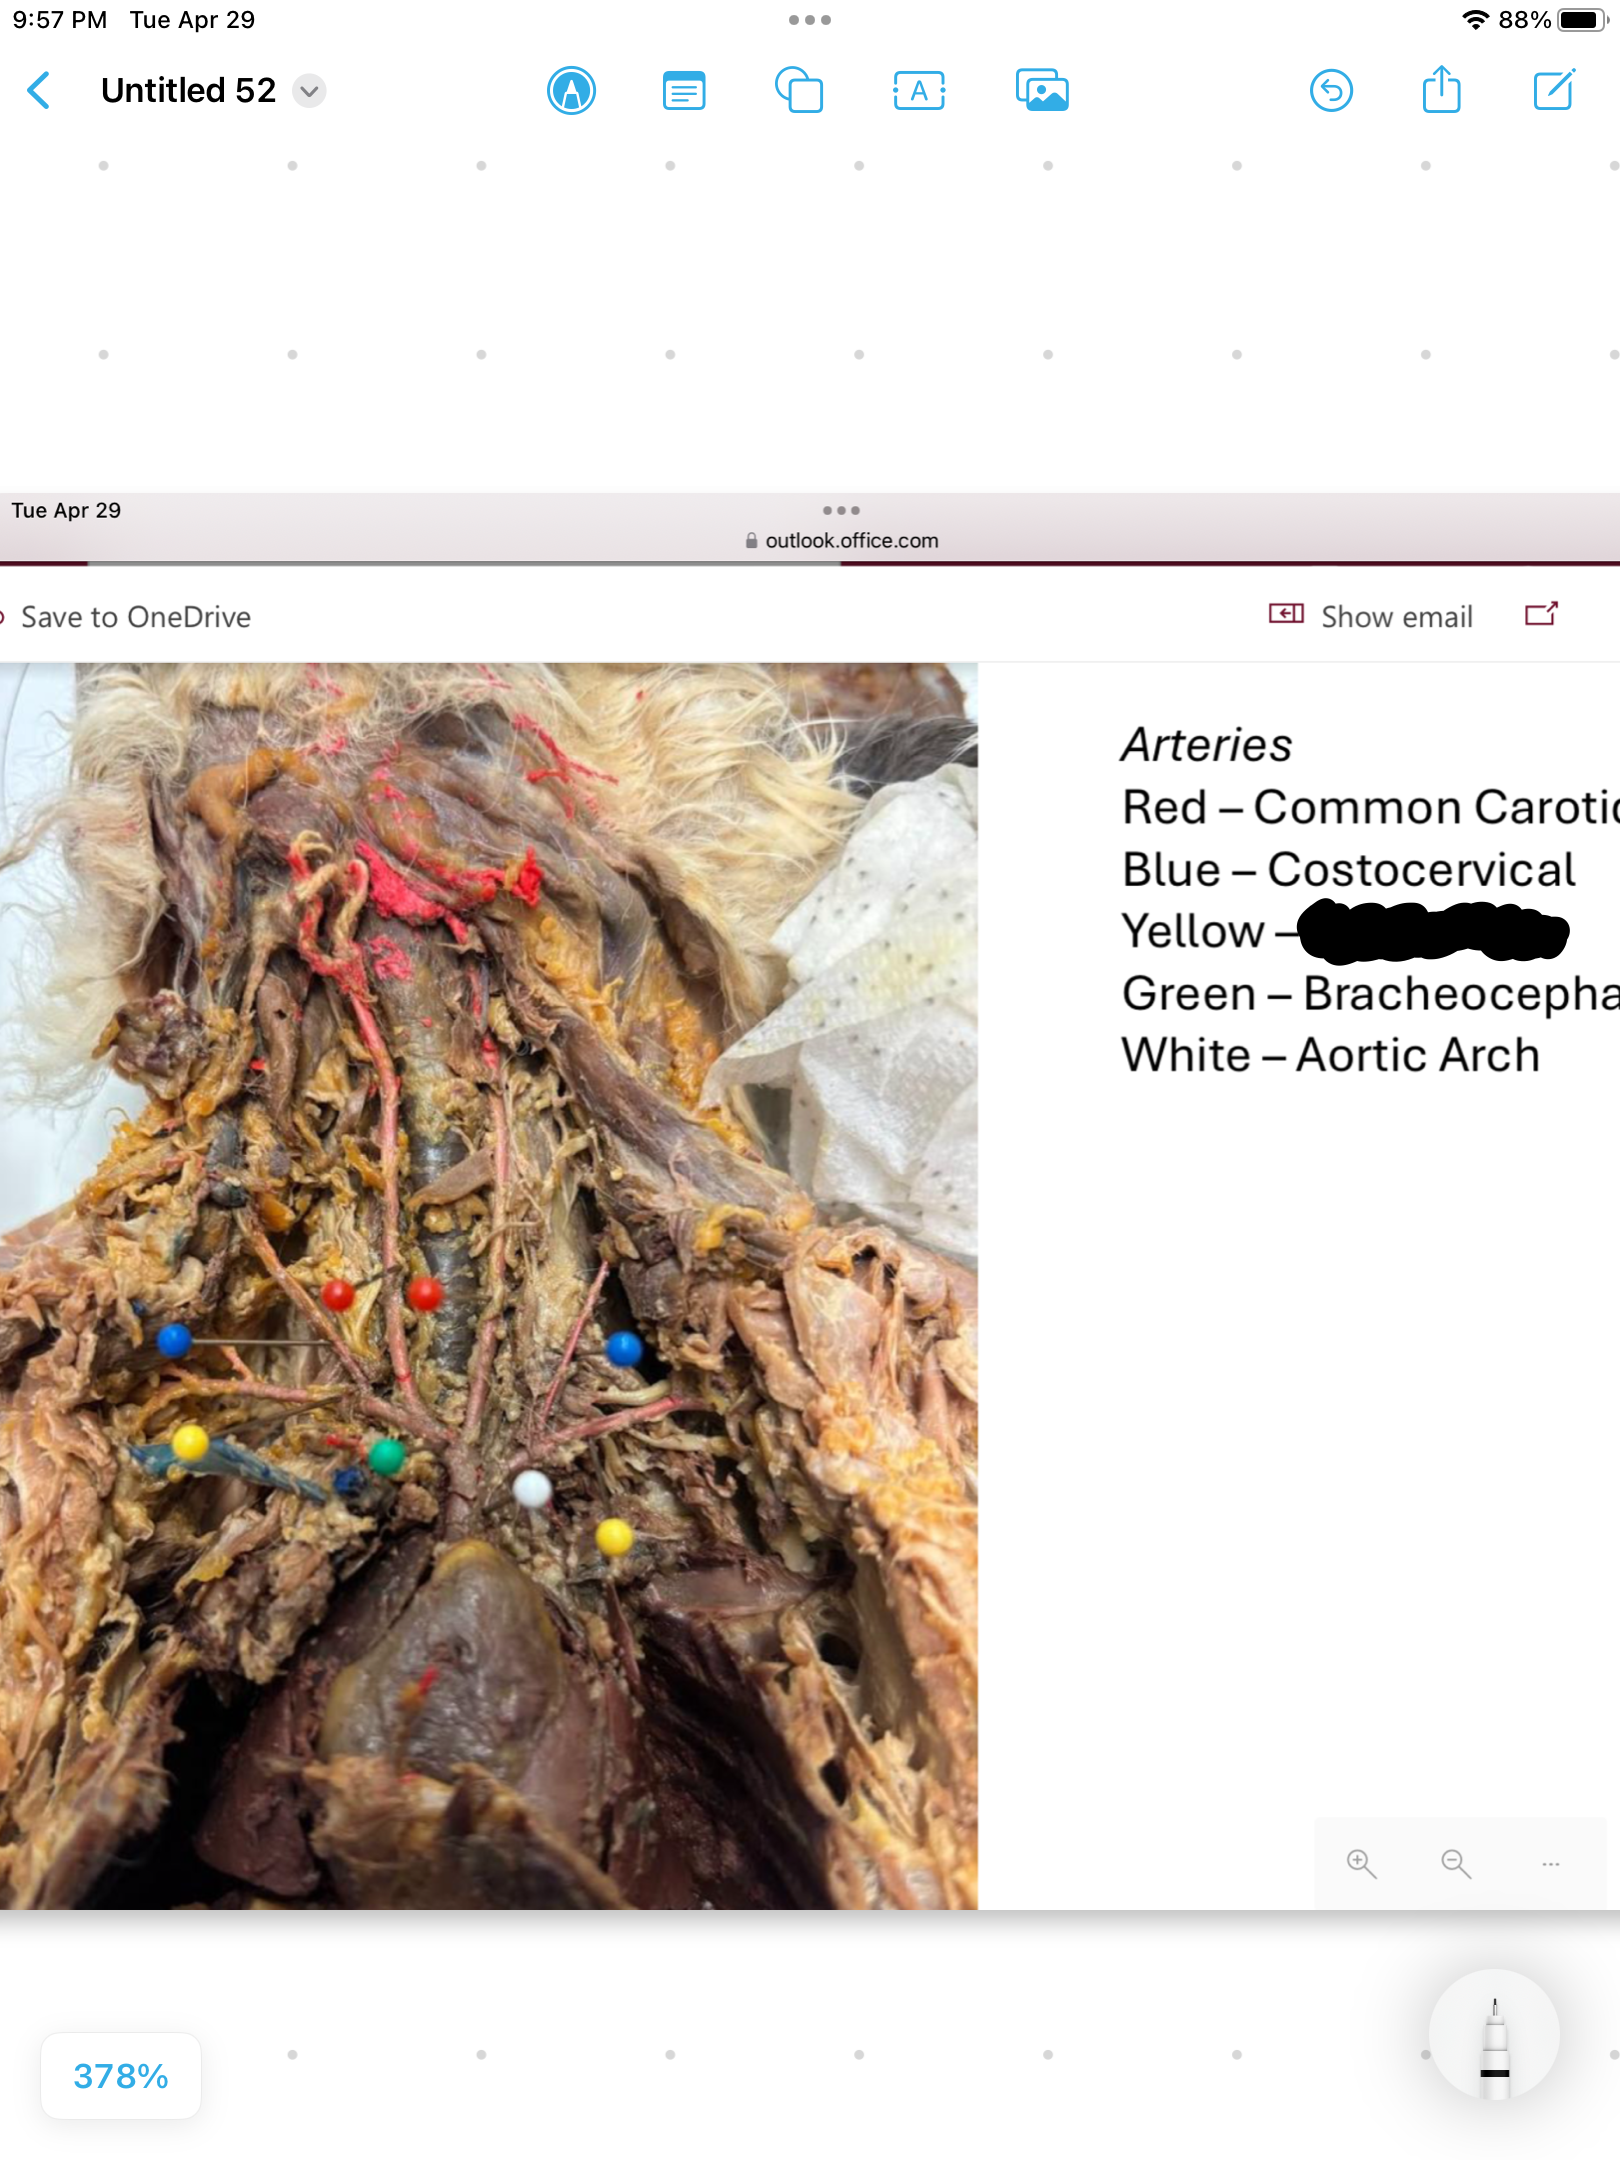Tap the zoom-out magnifier in the screenshot
Viewport: 1620px width, 2160px height.
1455,1864
